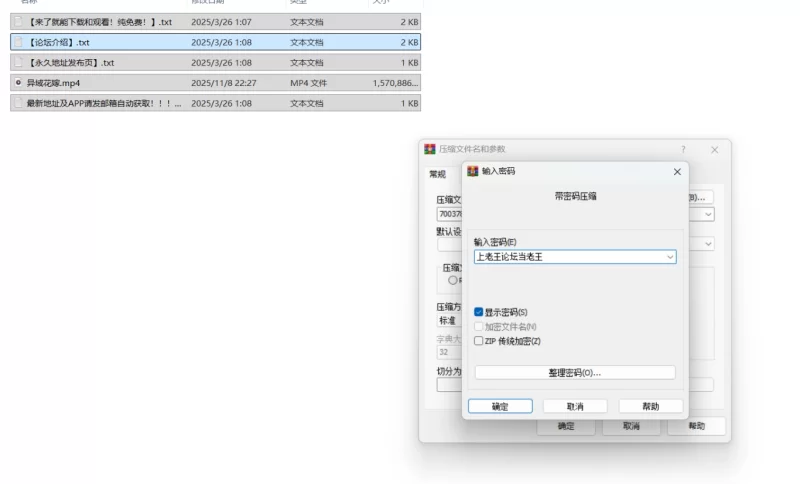Open the password history dropdown arrow
This screenshot has height=484, width=800.
coord(670,257)
